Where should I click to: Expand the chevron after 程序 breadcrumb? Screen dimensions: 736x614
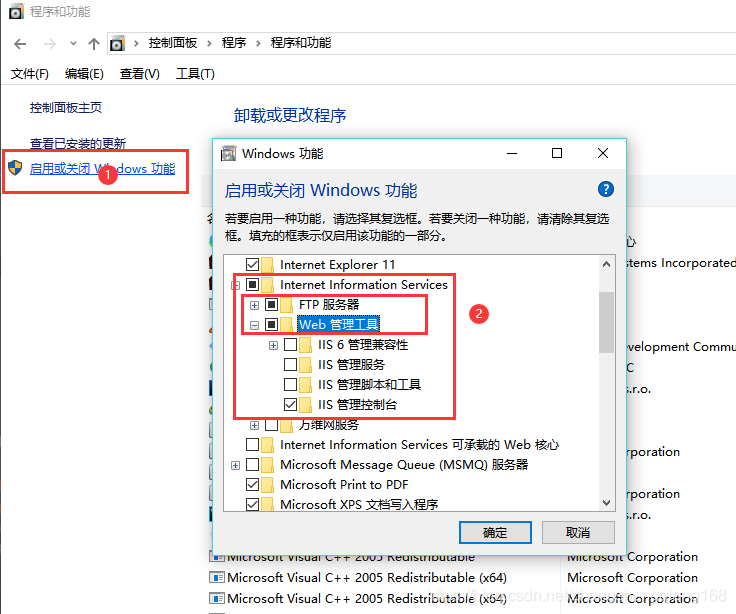[258, 43]
